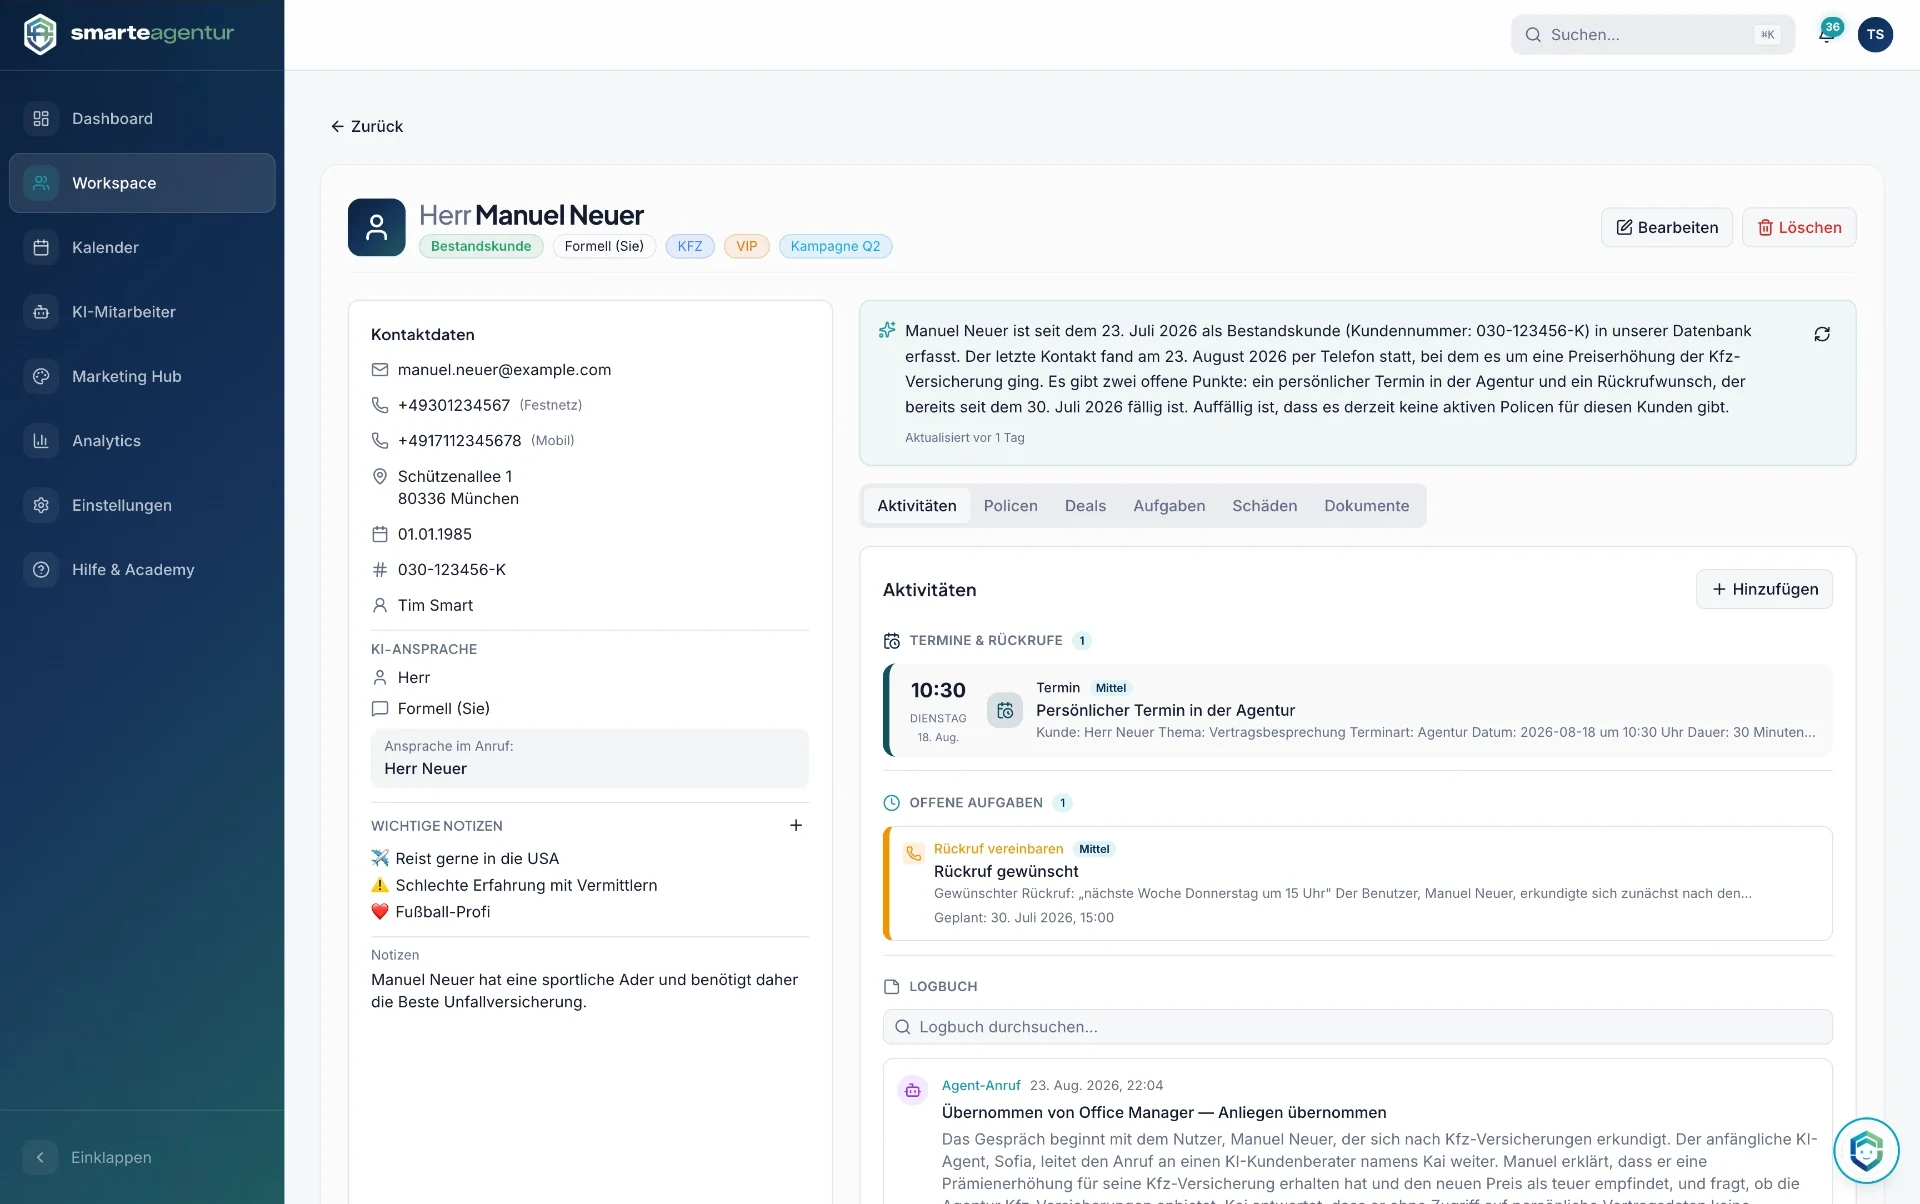
Task: Open KI-Mitarbeiter in the sidebar
Action: (142, 312)
